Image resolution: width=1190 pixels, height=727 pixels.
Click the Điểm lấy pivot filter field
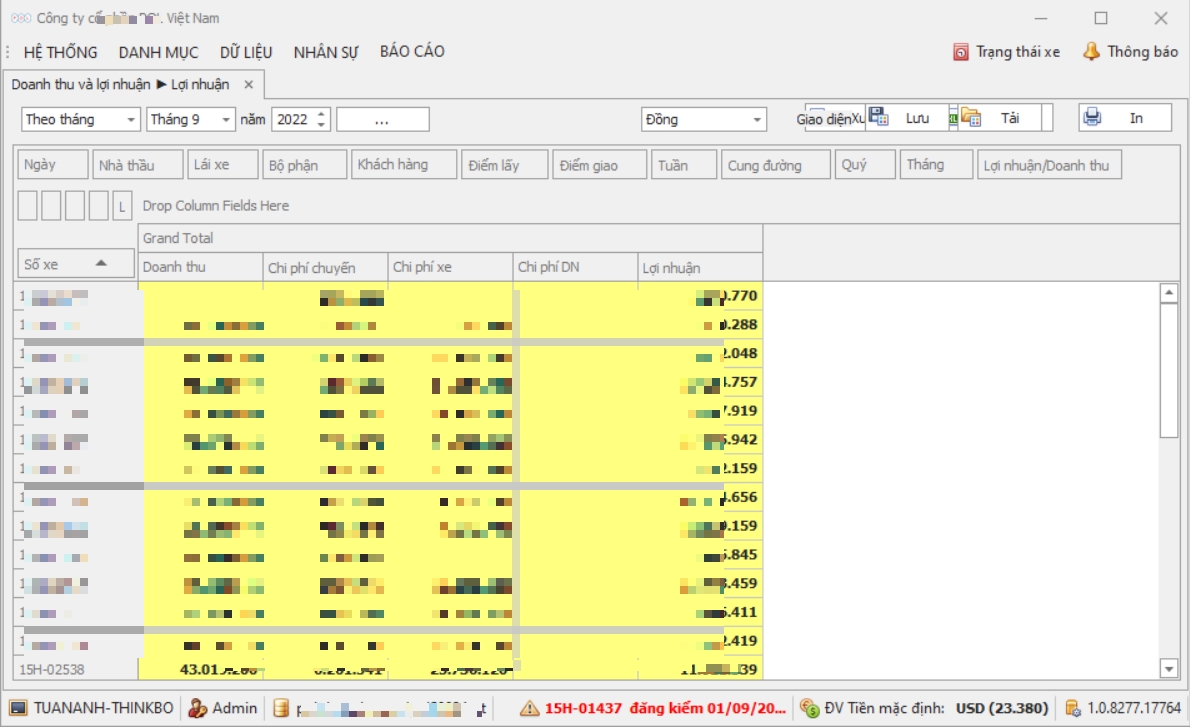click(x=505, y=165)
